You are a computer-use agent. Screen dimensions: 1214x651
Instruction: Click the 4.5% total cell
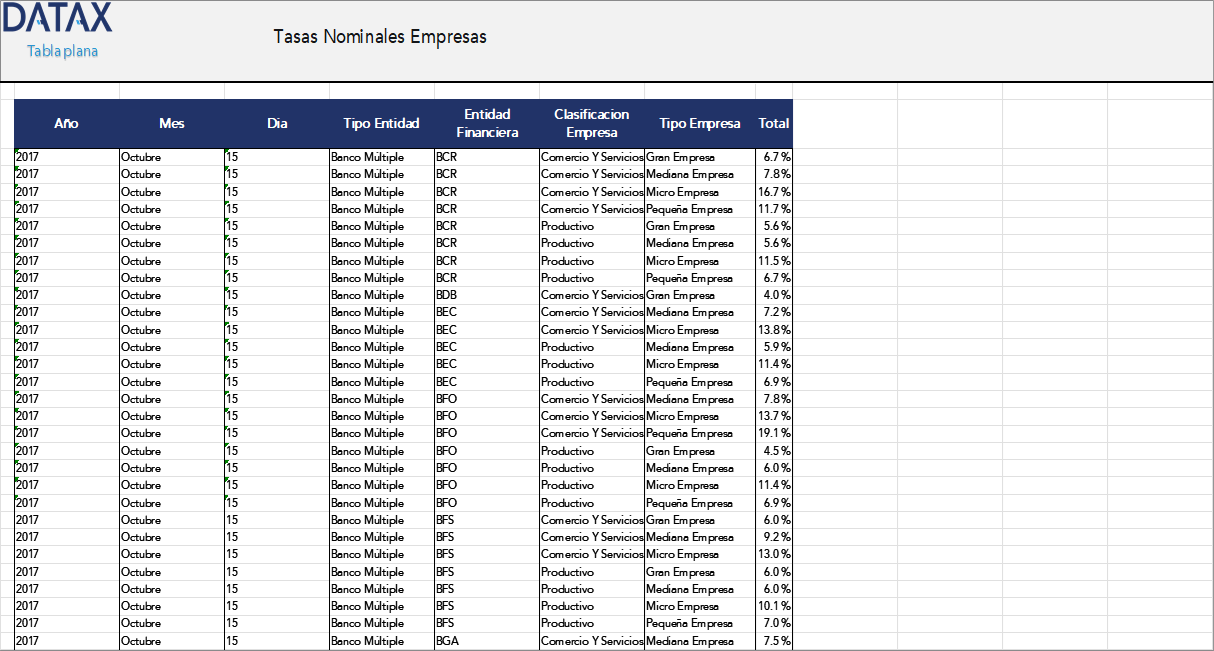[774, 451]
